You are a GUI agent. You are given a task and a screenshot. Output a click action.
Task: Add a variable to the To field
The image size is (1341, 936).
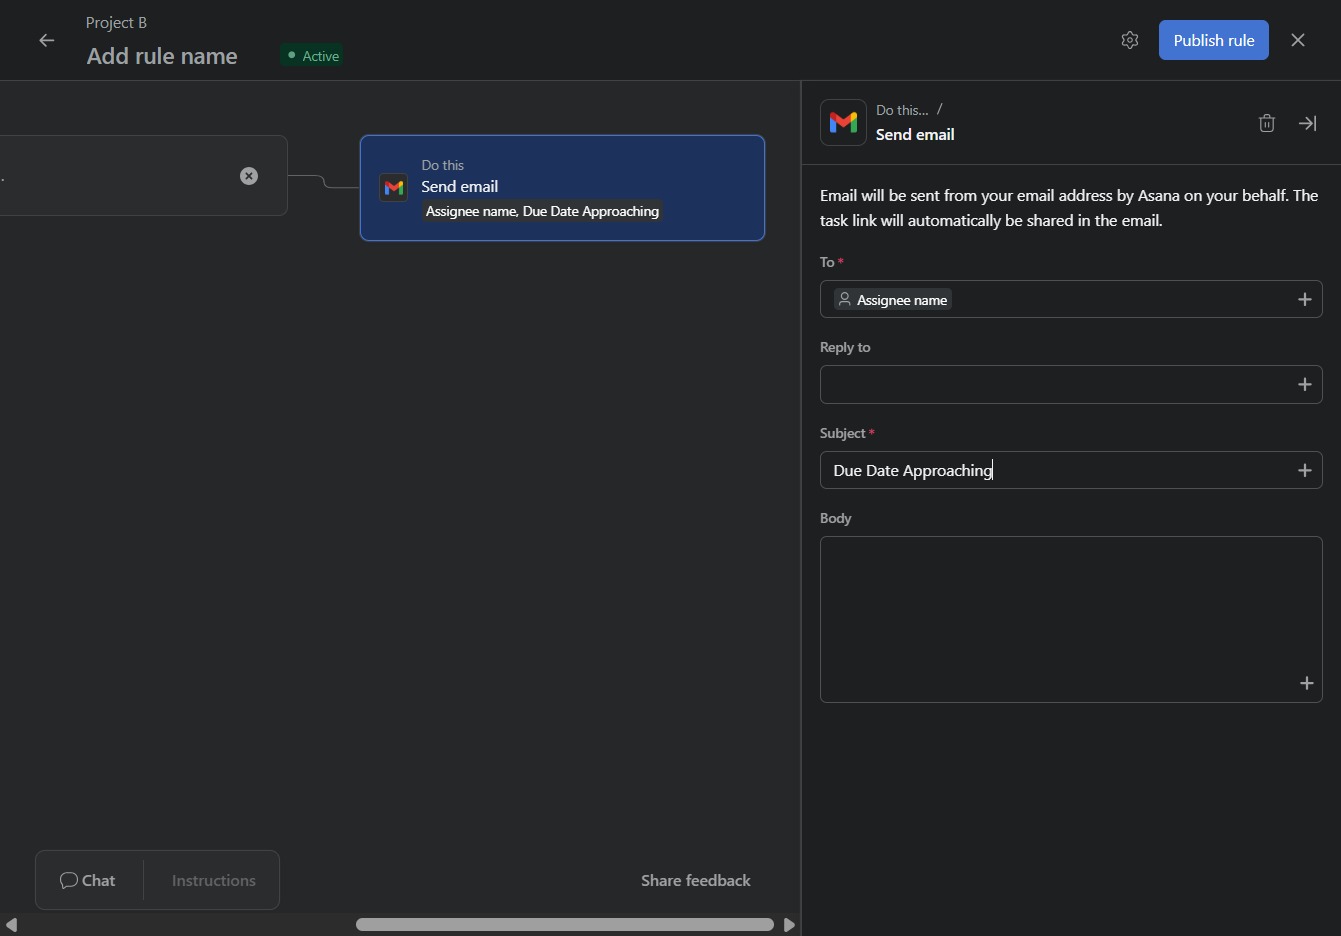1305,299
